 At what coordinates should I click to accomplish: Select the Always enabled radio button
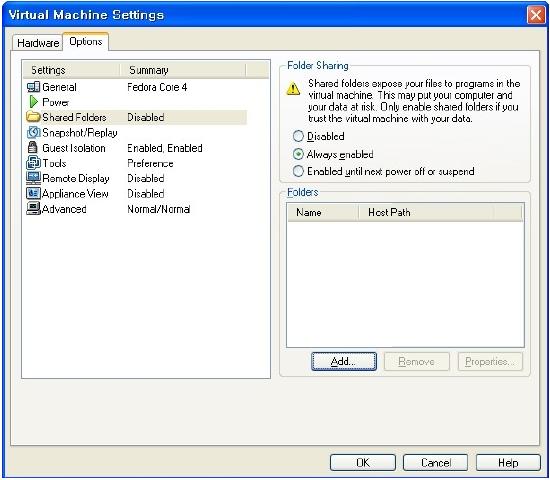tap(298, 154)
